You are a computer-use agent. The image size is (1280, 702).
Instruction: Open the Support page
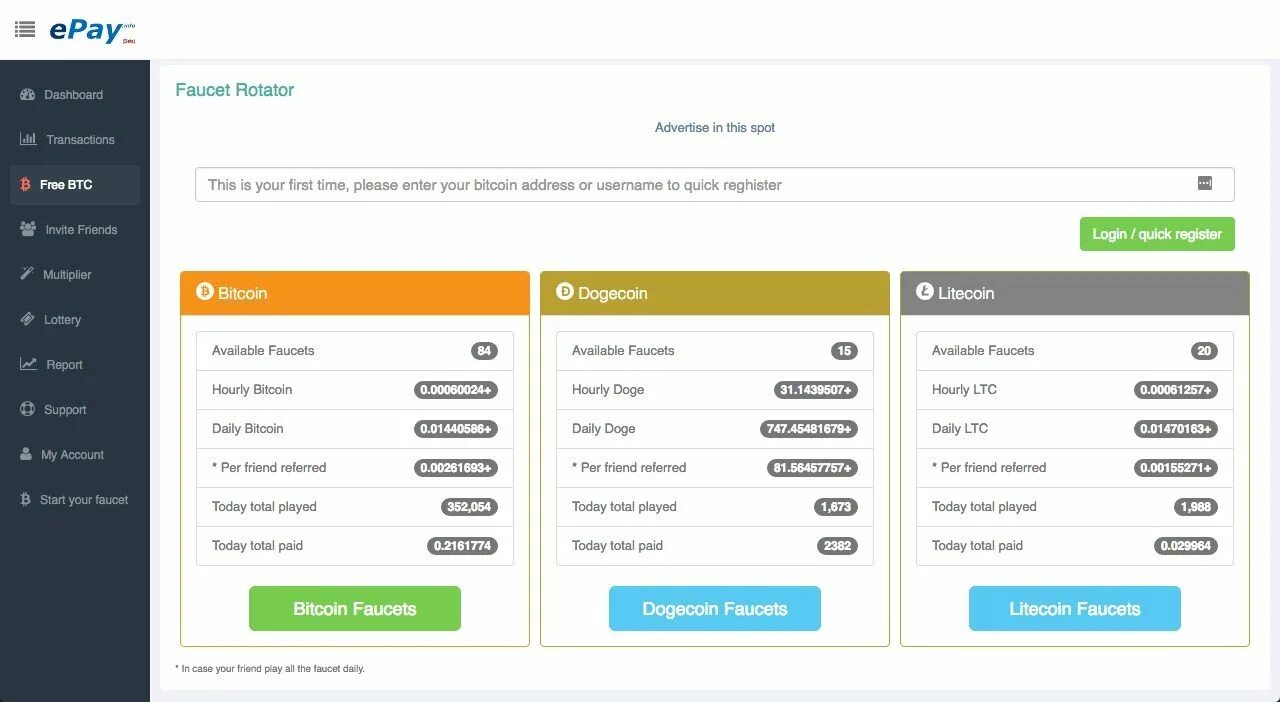(75, 410)
